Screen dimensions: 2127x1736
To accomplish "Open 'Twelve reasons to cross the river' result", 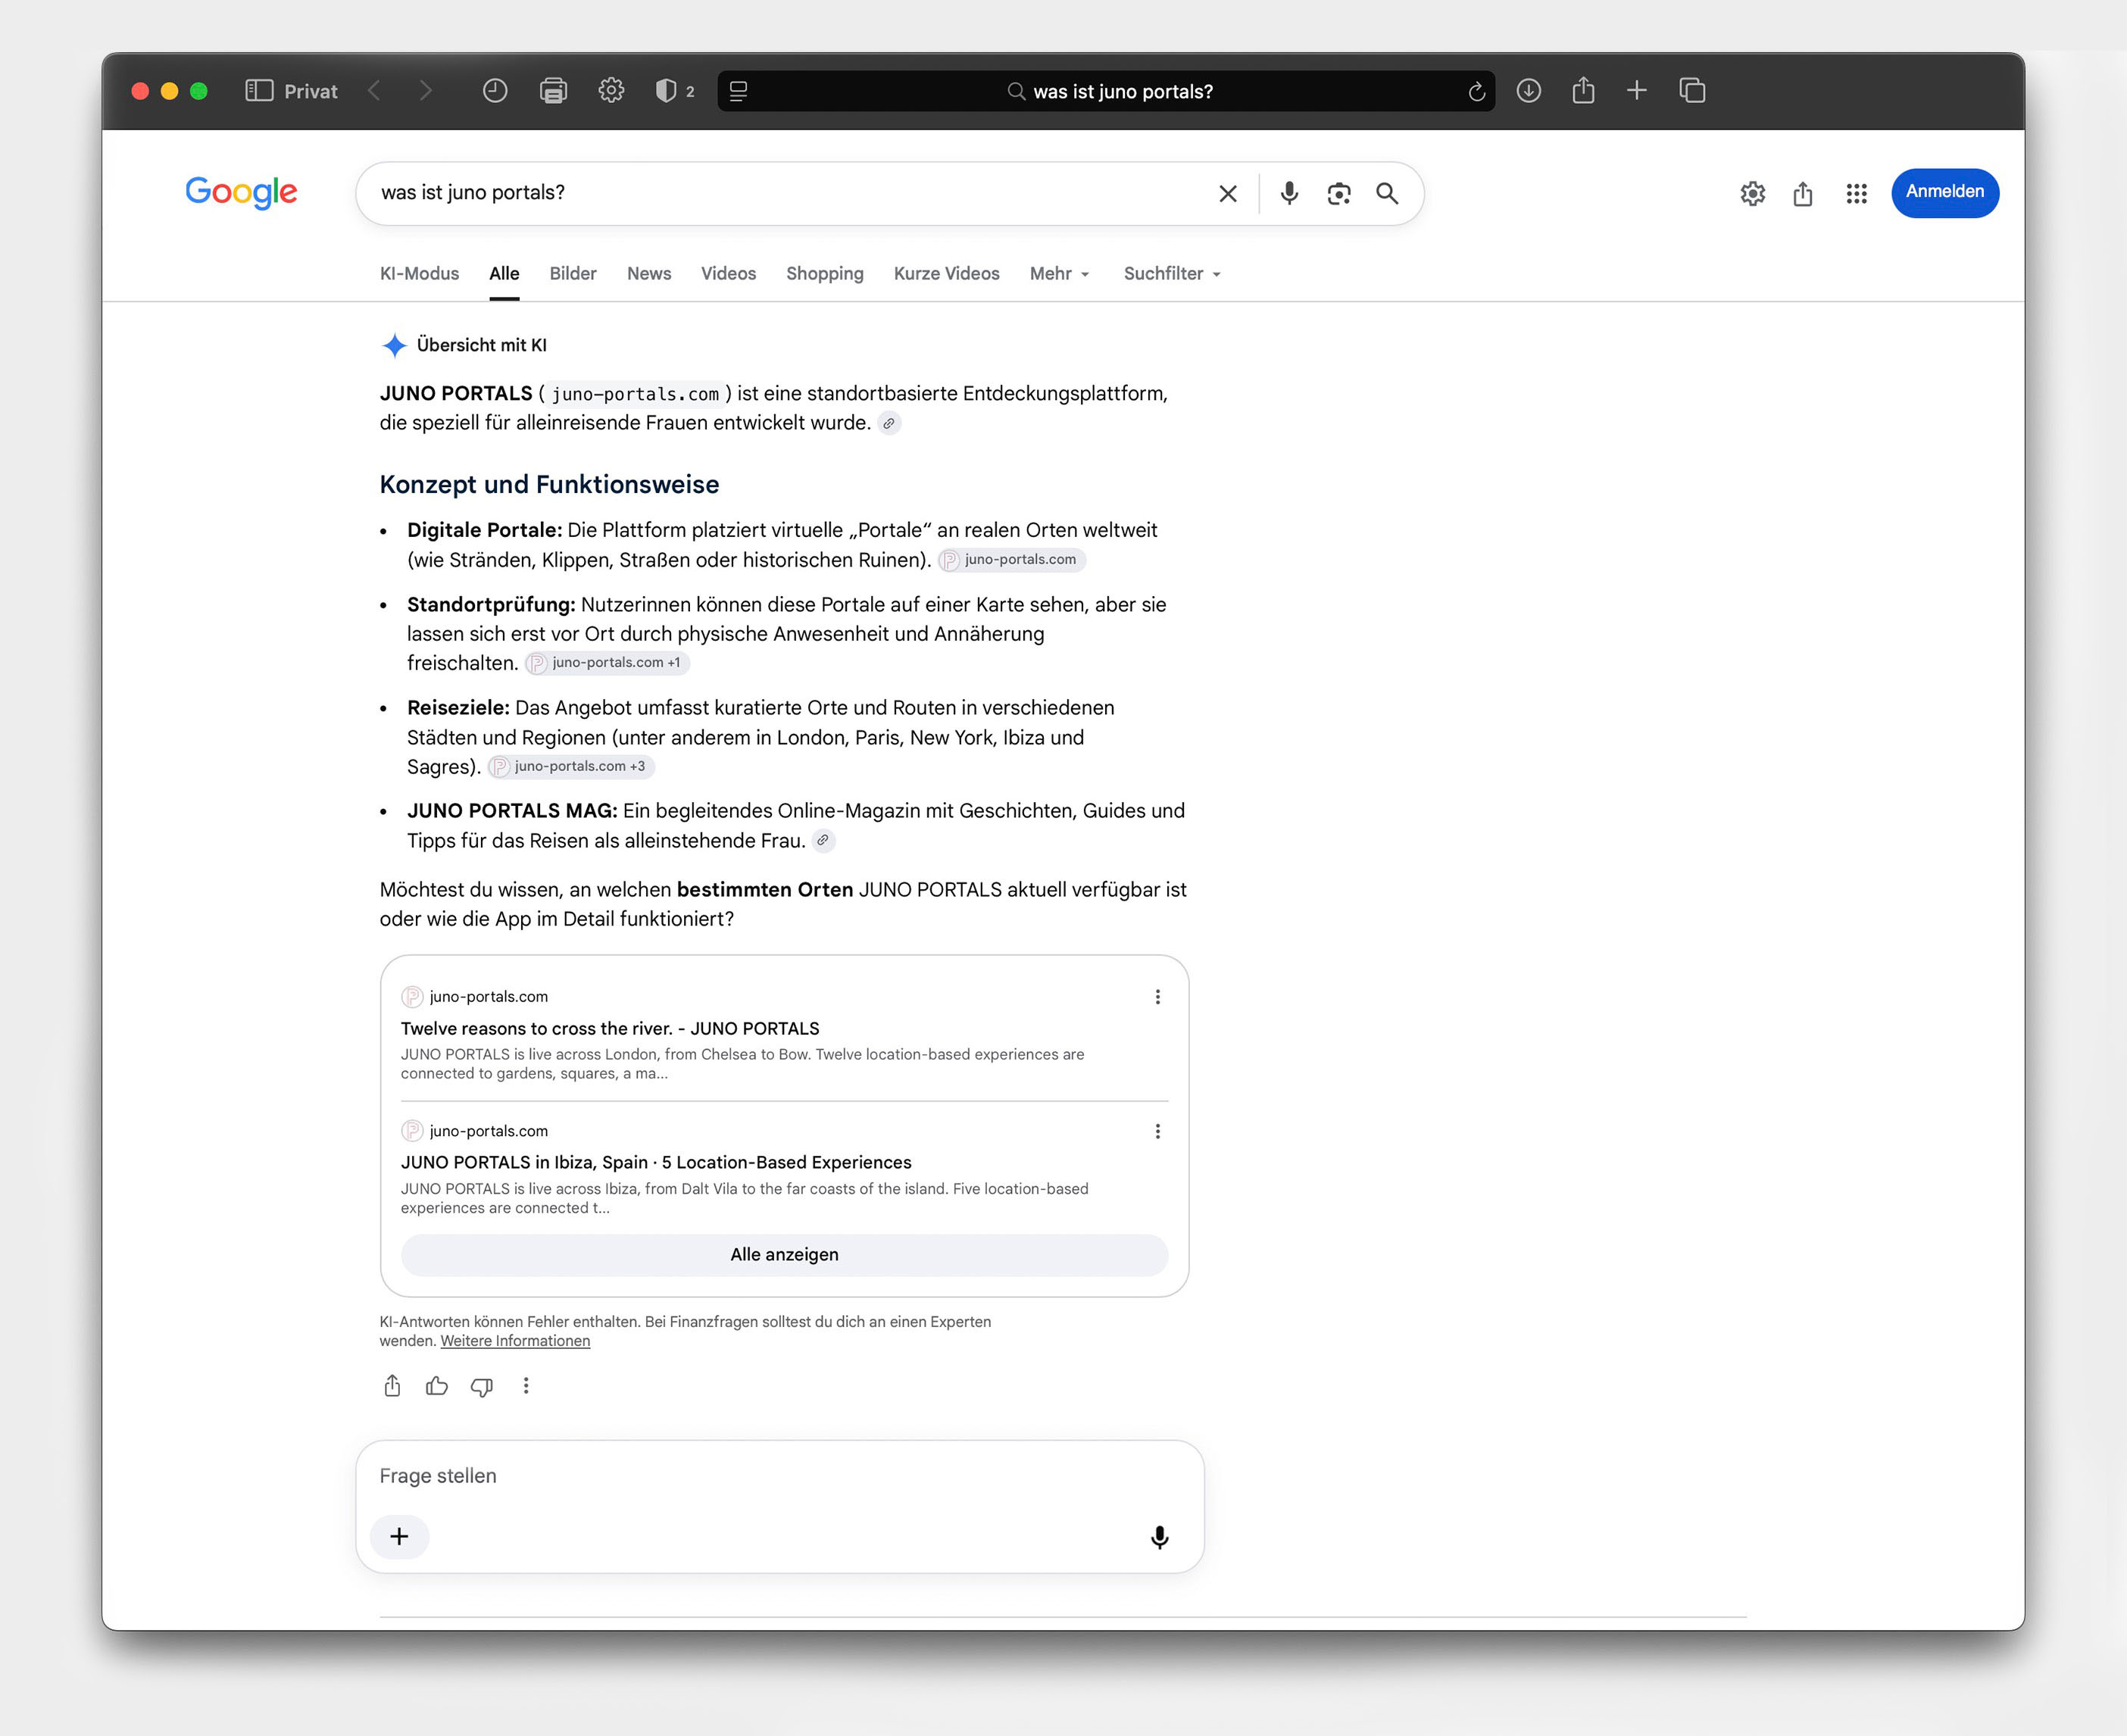I will coord(610,1028).
